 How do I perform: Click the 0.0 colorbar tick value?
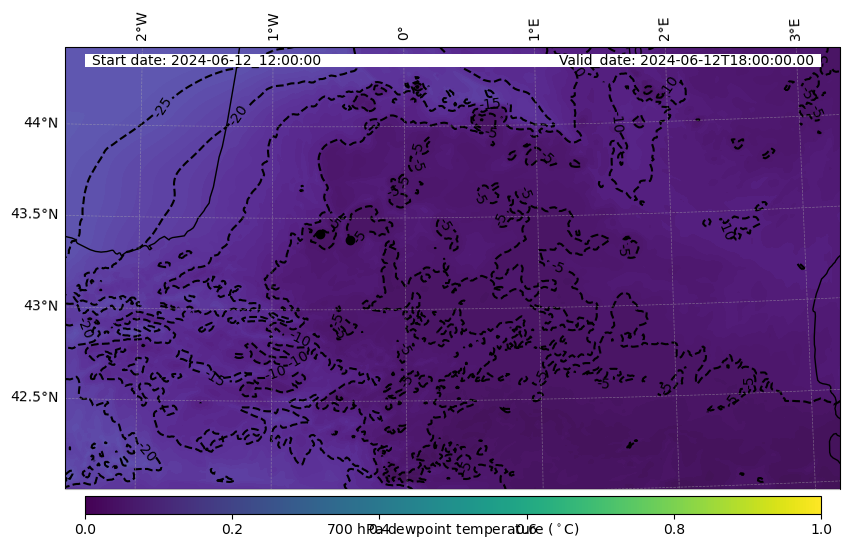point(85,529)
